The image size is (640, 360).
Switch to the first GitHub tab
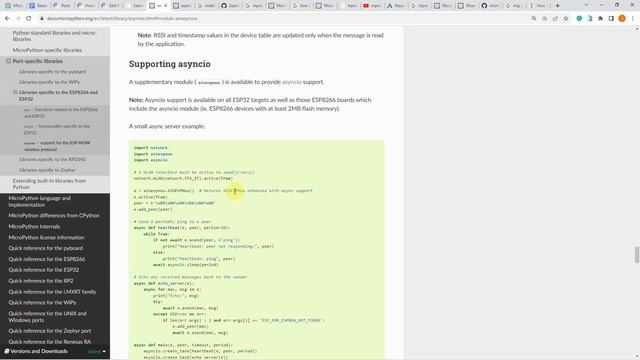click(x=230, y=6)
